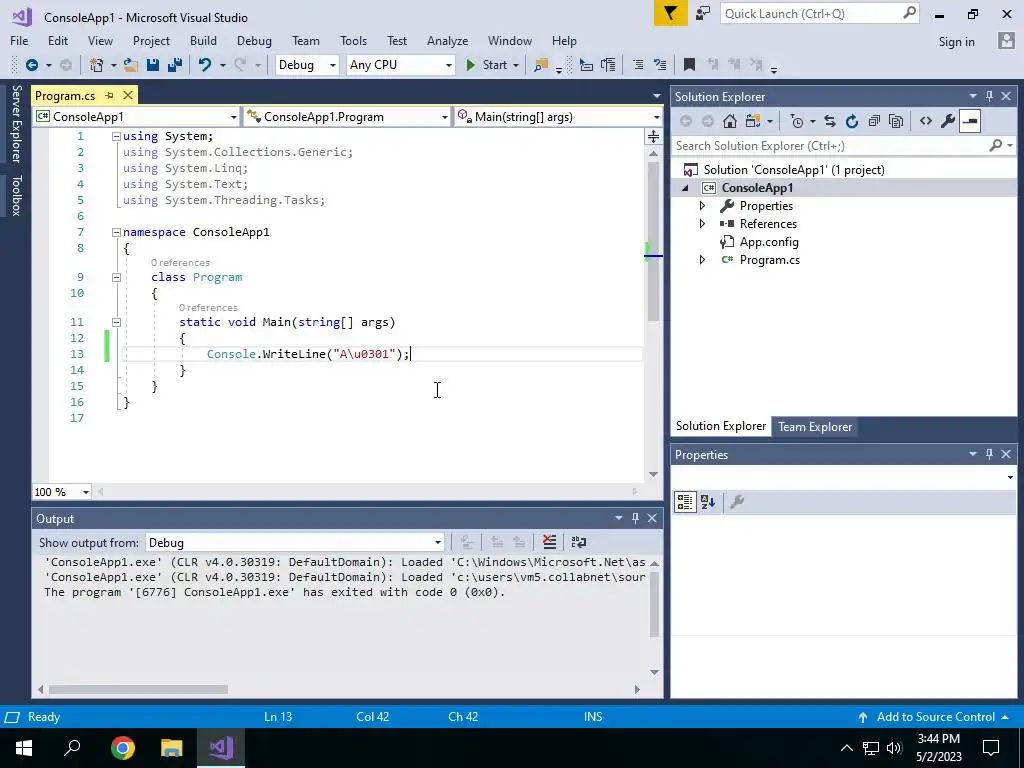Clear All output with red X icon

(x=549, y=542)
